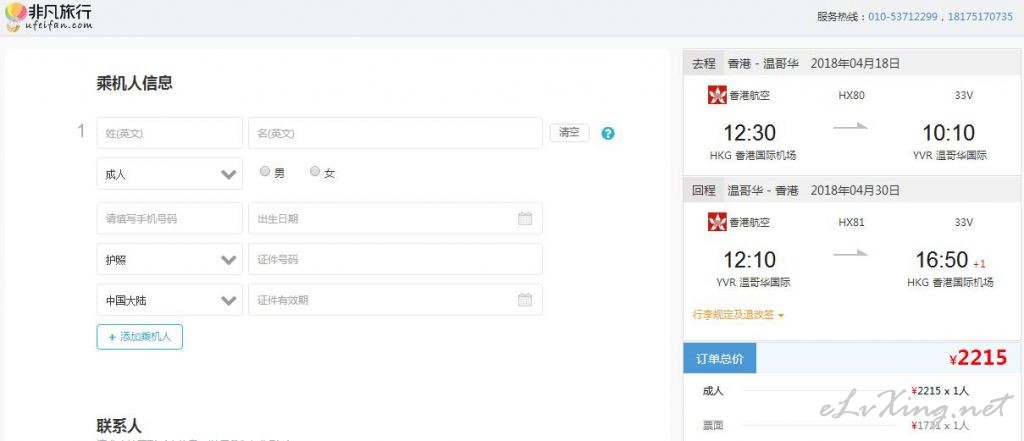1024x441 pixels.
Task: Open calendar icon in 证件有效期 field
Action: point(525,300)
